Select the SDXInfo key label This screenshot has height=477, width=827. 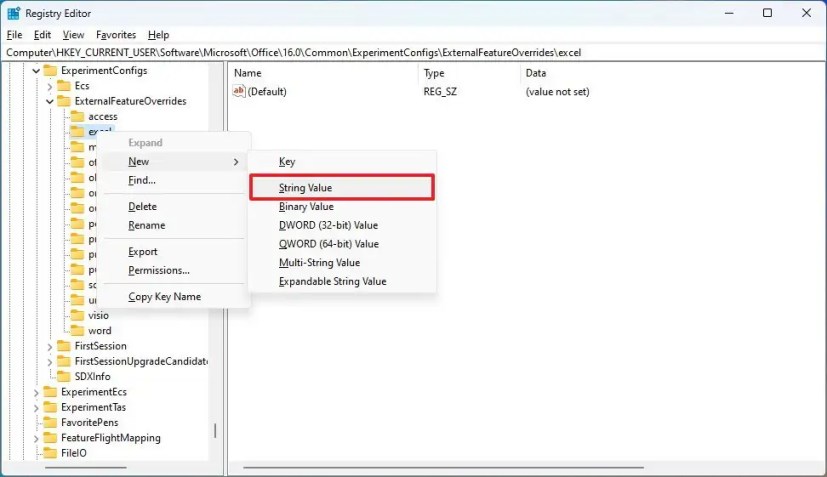pos(92,377)
